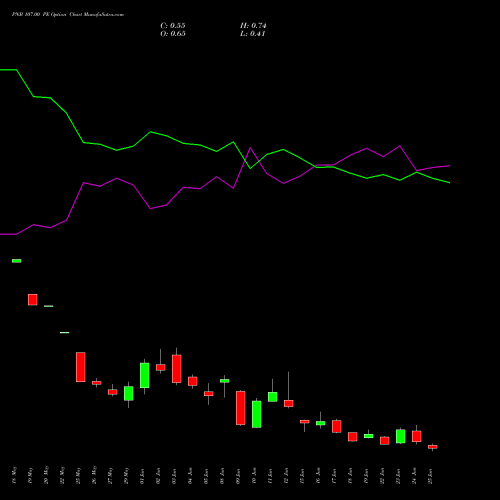500x500 pixels.
Task: Click the '04 Jun' date axis label
Action: pos(190,476)
